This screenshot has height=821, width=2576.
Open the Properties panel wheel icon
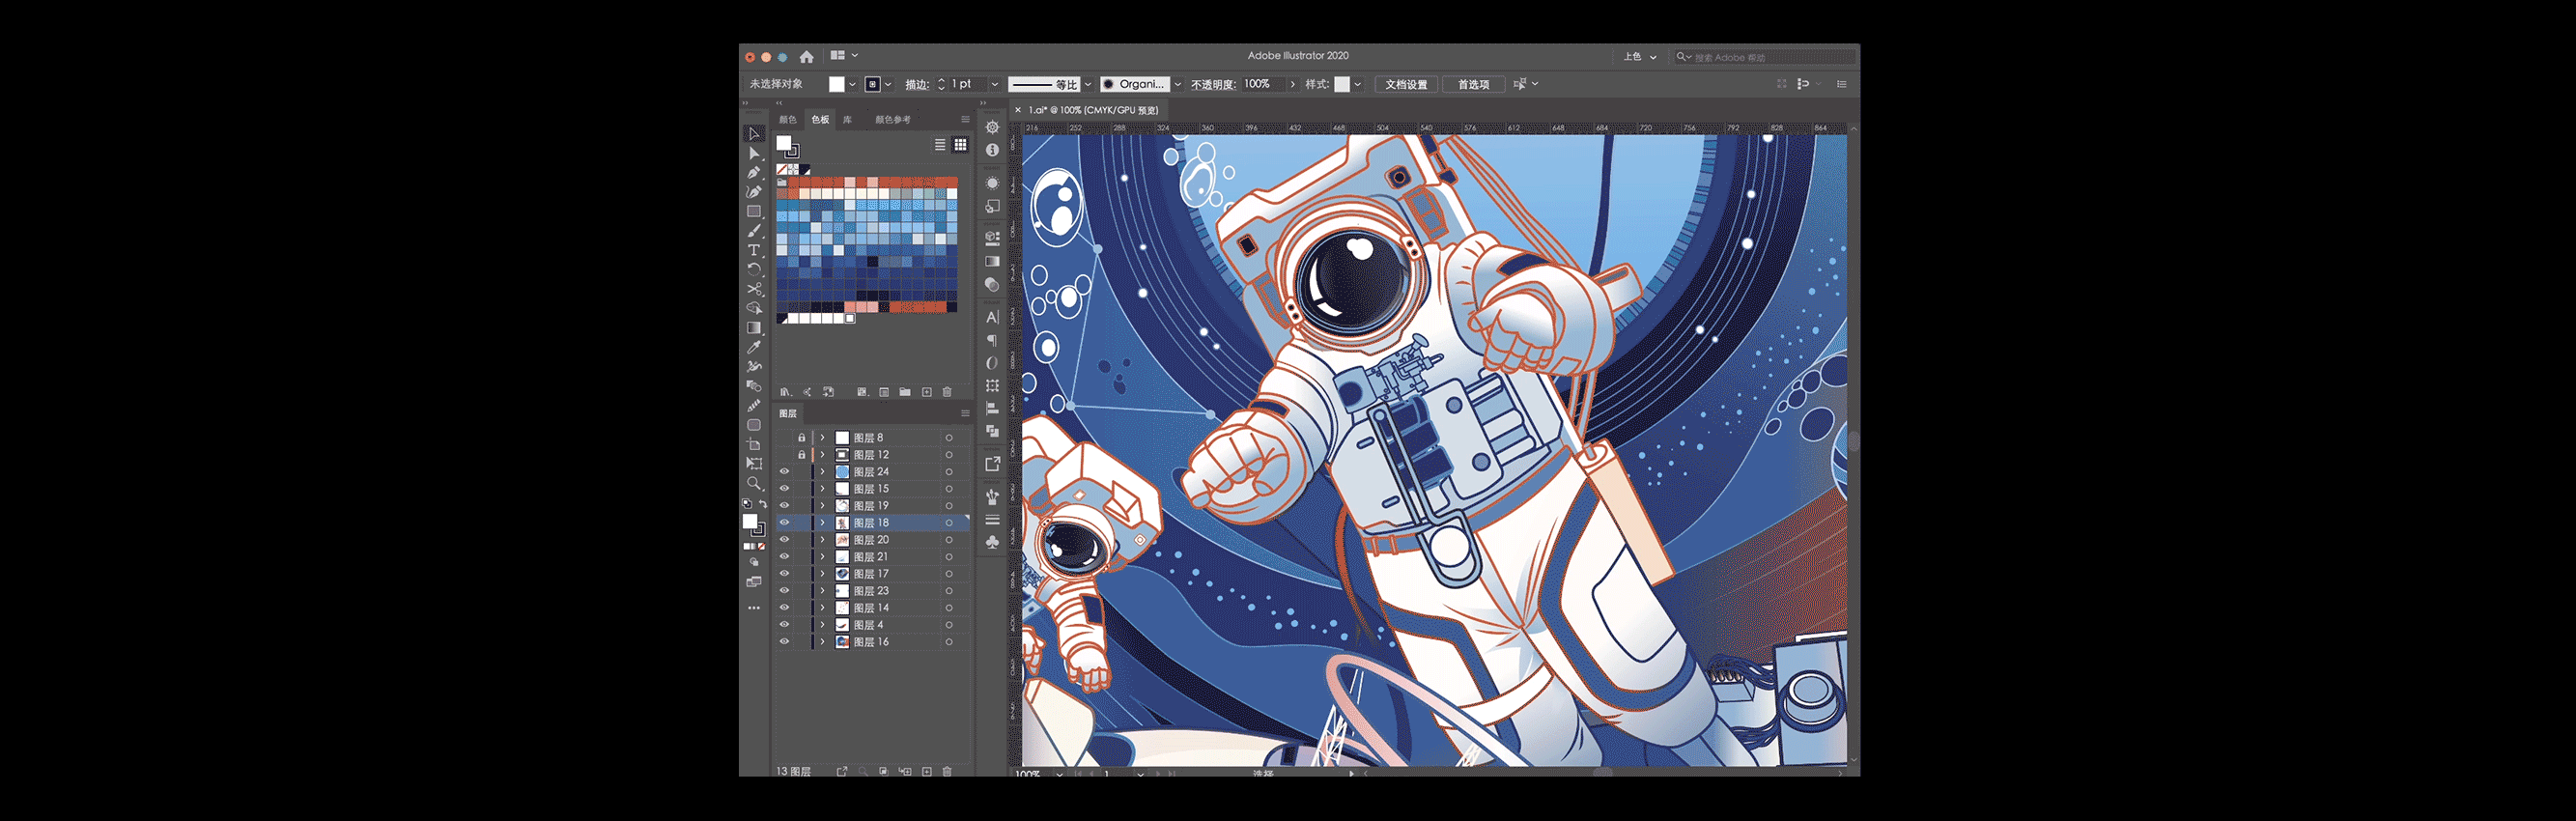click(992, 128)
